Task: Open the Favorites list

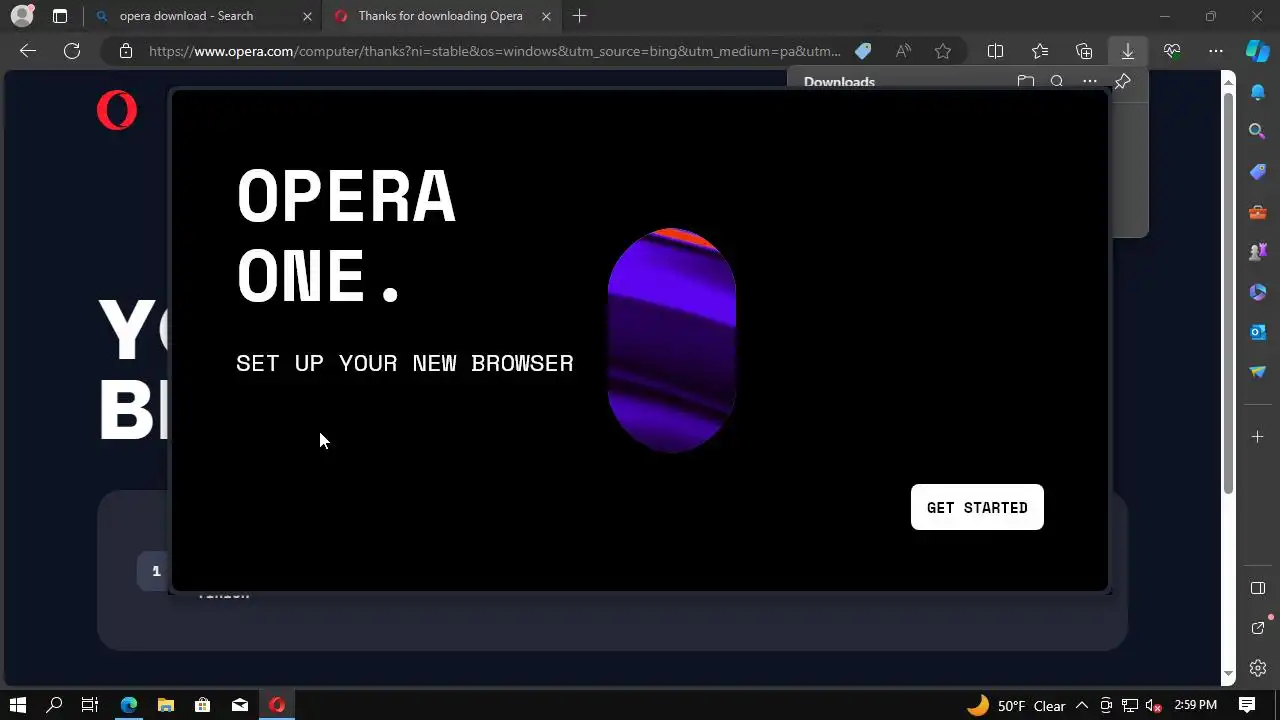Action: coord(1040,51)
